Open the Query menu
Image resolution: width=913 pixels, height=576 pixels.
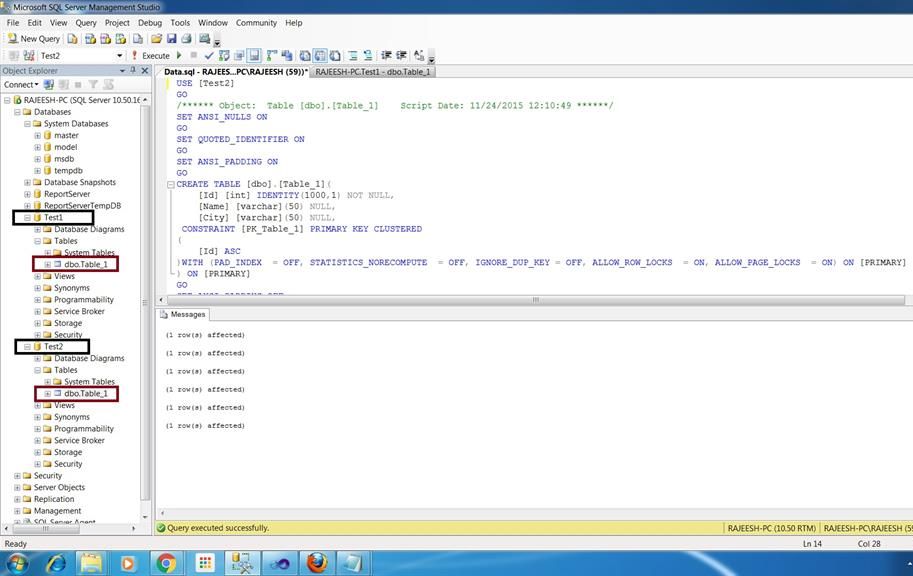coord(86,22)
